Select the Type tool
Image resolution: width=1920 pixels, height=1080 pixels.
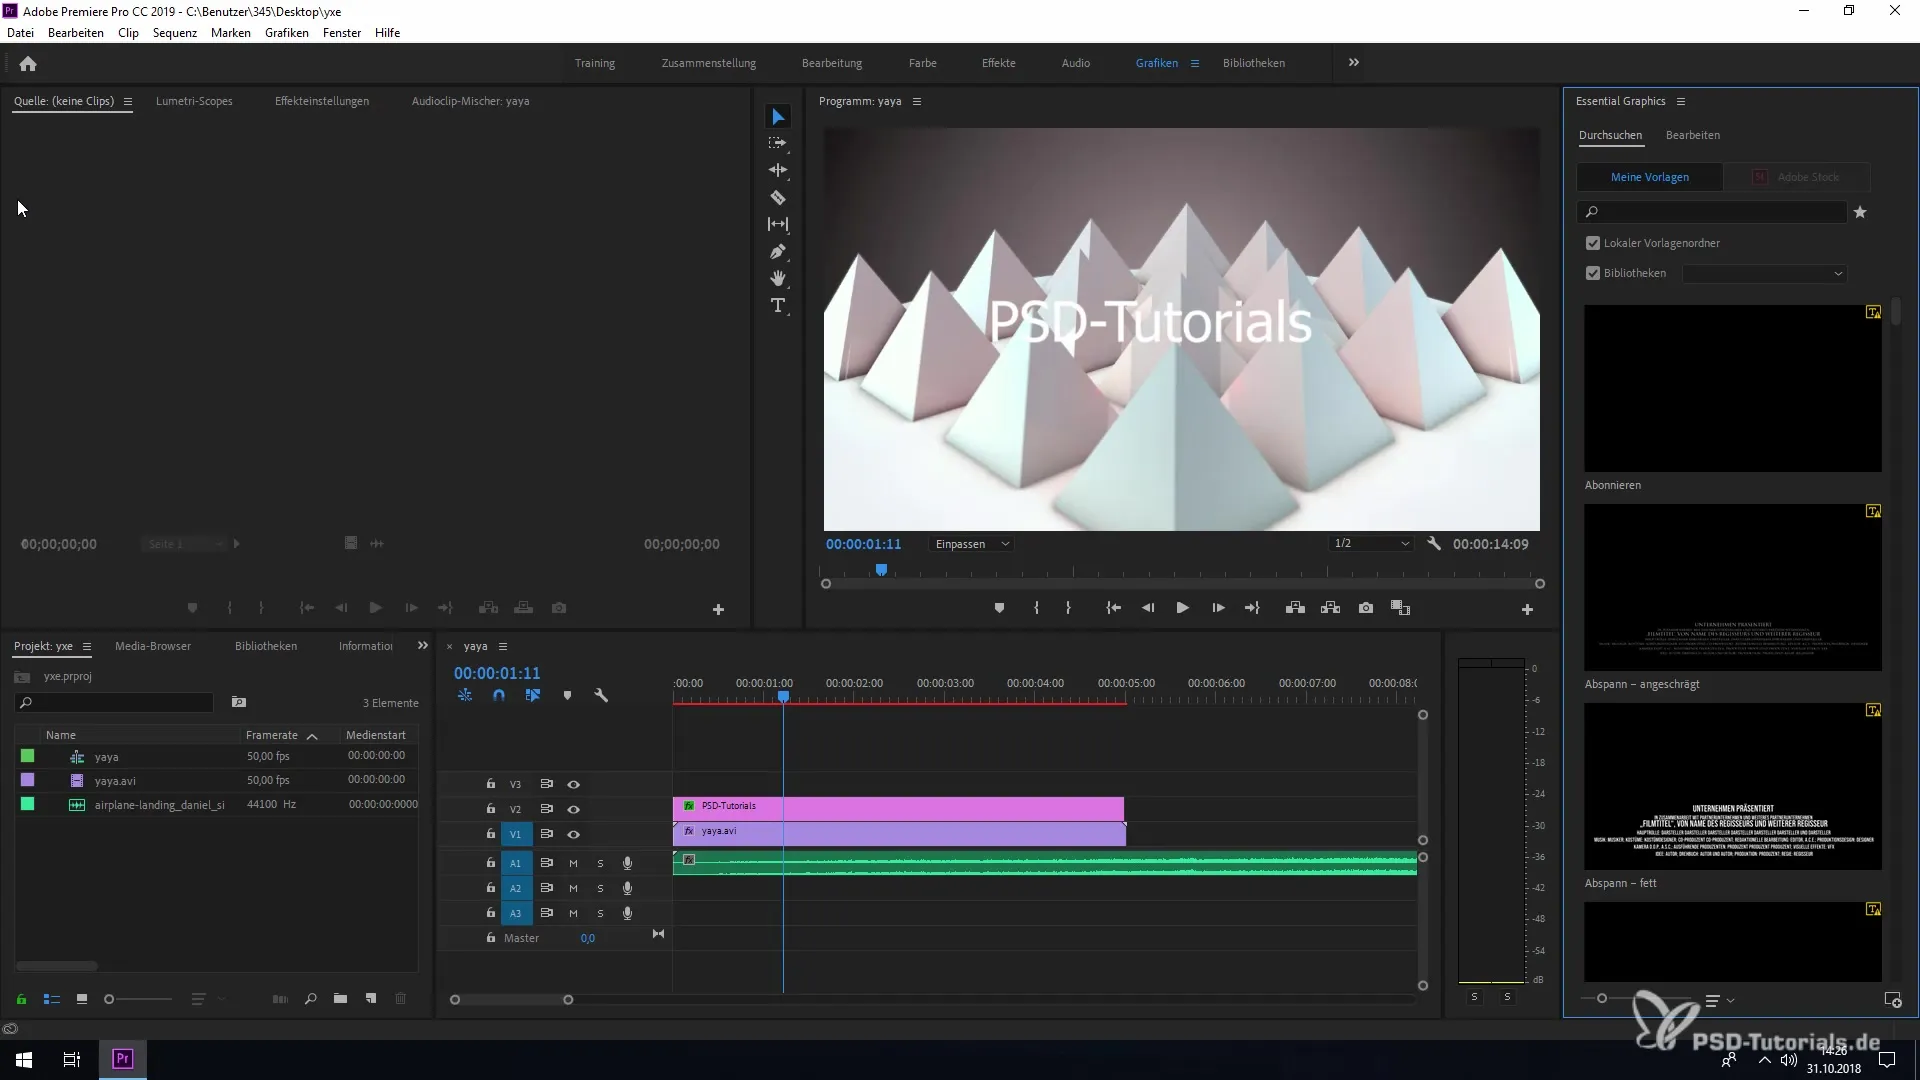pyautogui.click(x=778, y=305)
